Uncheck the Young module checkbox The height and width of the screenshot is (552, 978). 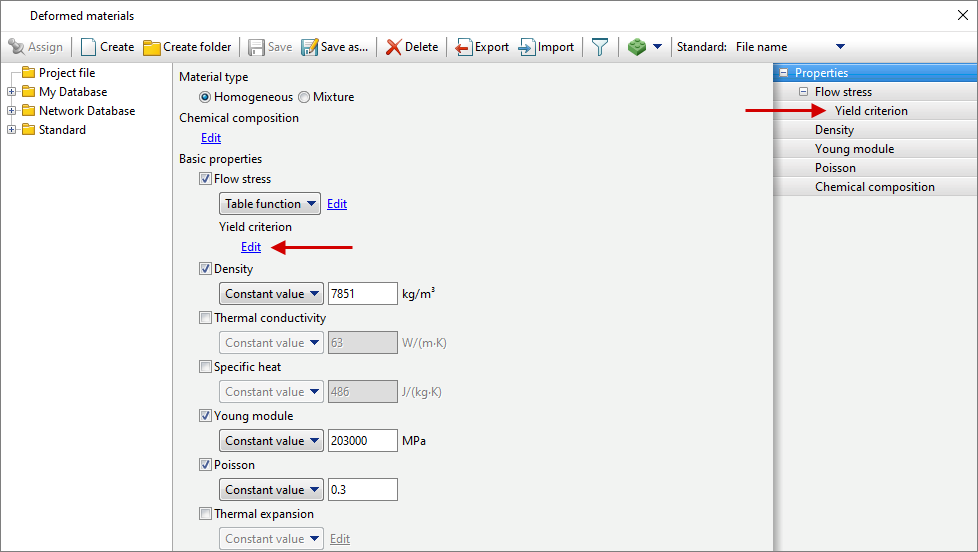tap(206, 416)
